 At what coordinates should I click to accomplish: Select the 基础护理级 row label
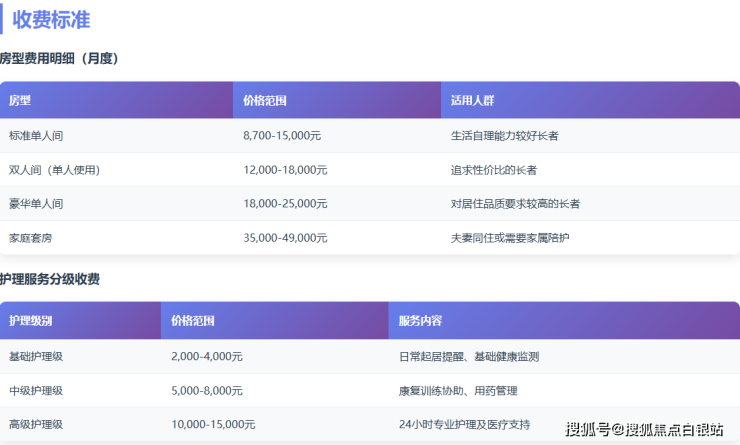click(x=36, y=356)
